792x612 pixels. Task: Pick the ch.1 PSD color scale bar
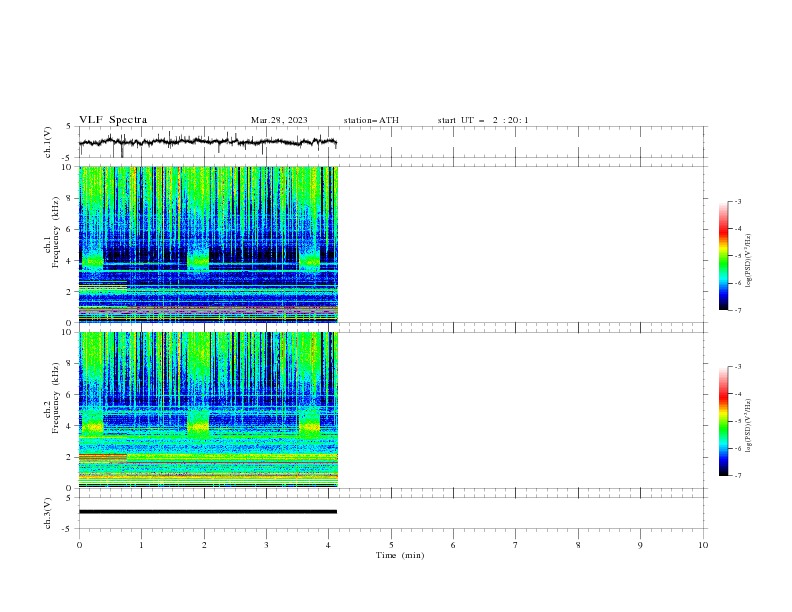(x=723, y=256)
